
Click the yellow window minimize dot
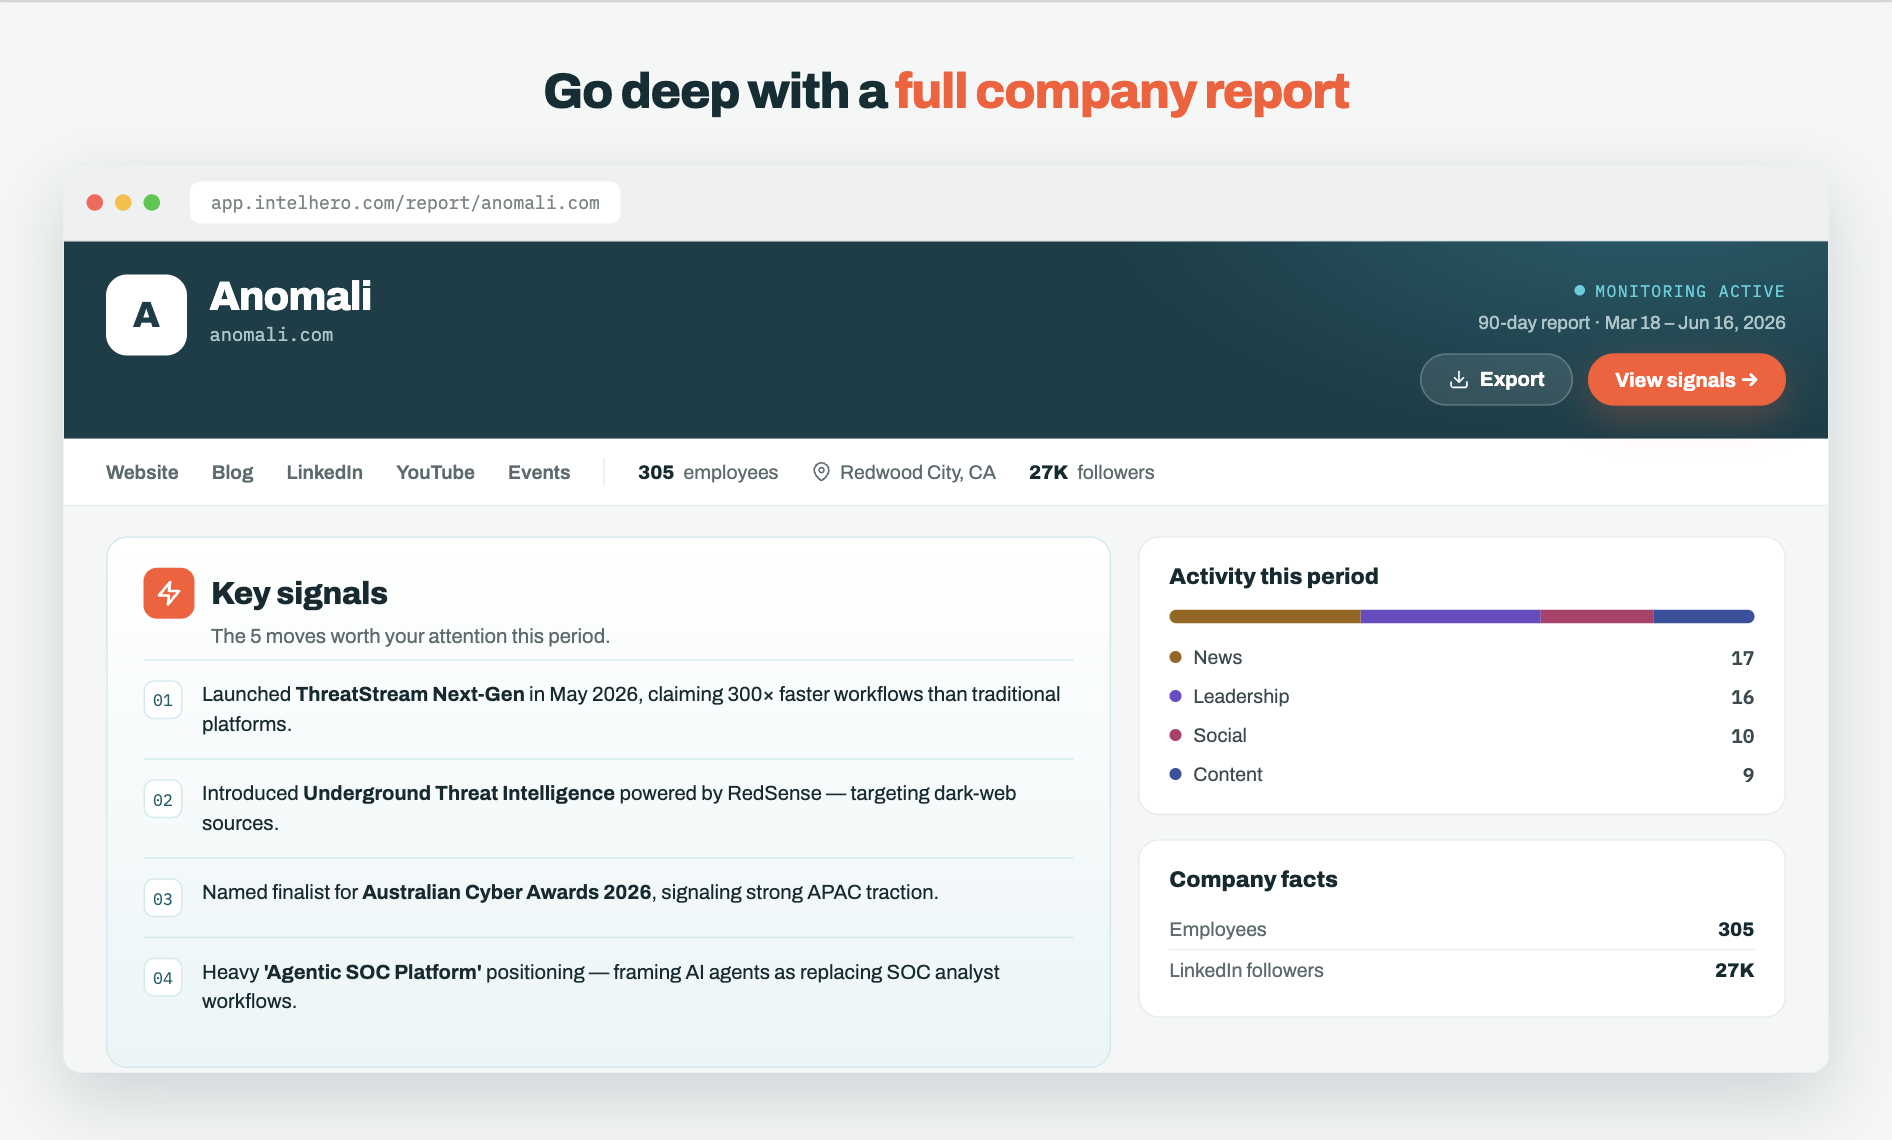click(123, 203)
